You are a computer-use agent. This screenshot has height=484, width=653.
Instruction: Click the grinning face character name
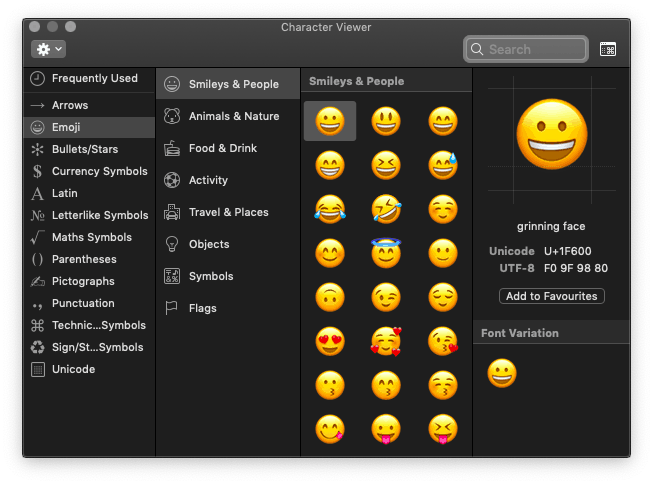(x=551, y=227)
